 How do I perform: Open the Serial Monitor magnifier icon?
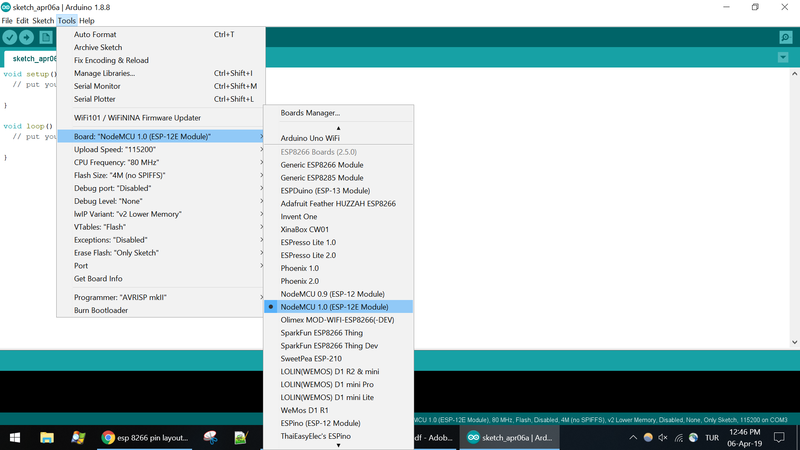coord(786,37)
